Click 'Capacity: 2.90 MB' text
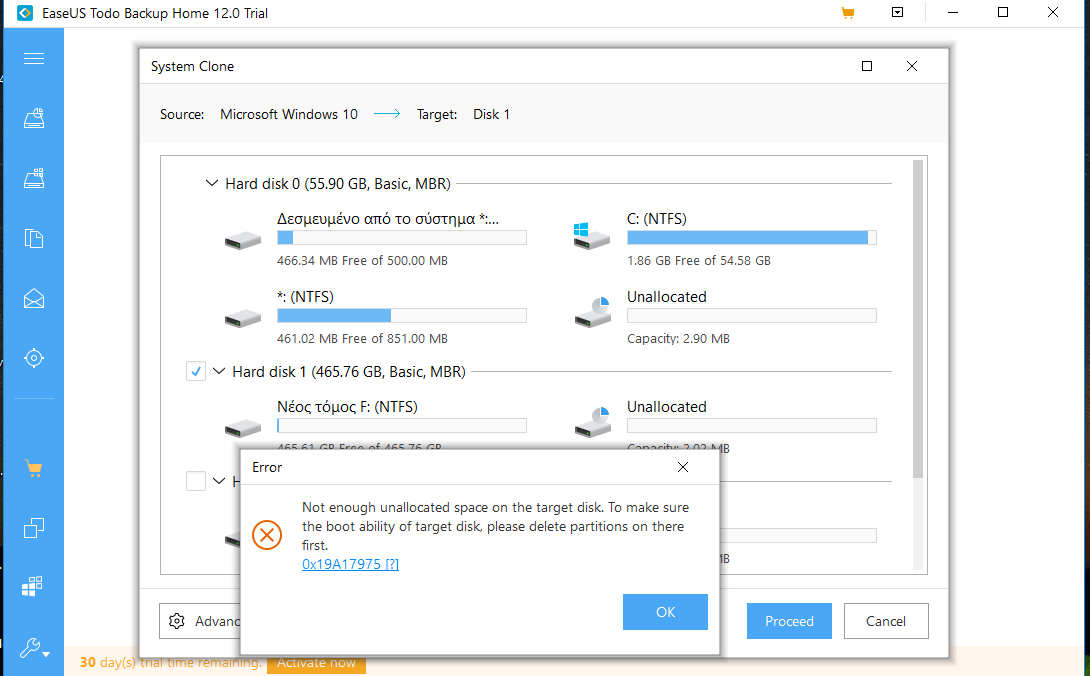The height and width of the screenshot is (676, 1090). coord(678,339)
